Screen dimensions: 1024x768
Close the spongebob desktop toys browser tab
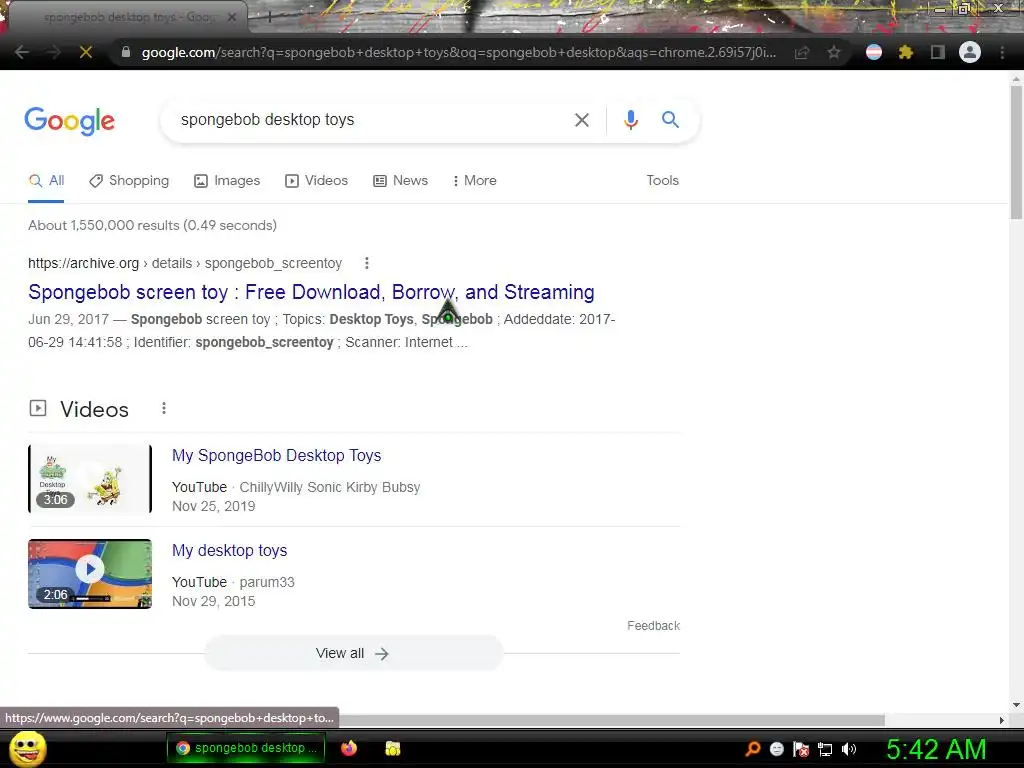(x=231, y=18)
